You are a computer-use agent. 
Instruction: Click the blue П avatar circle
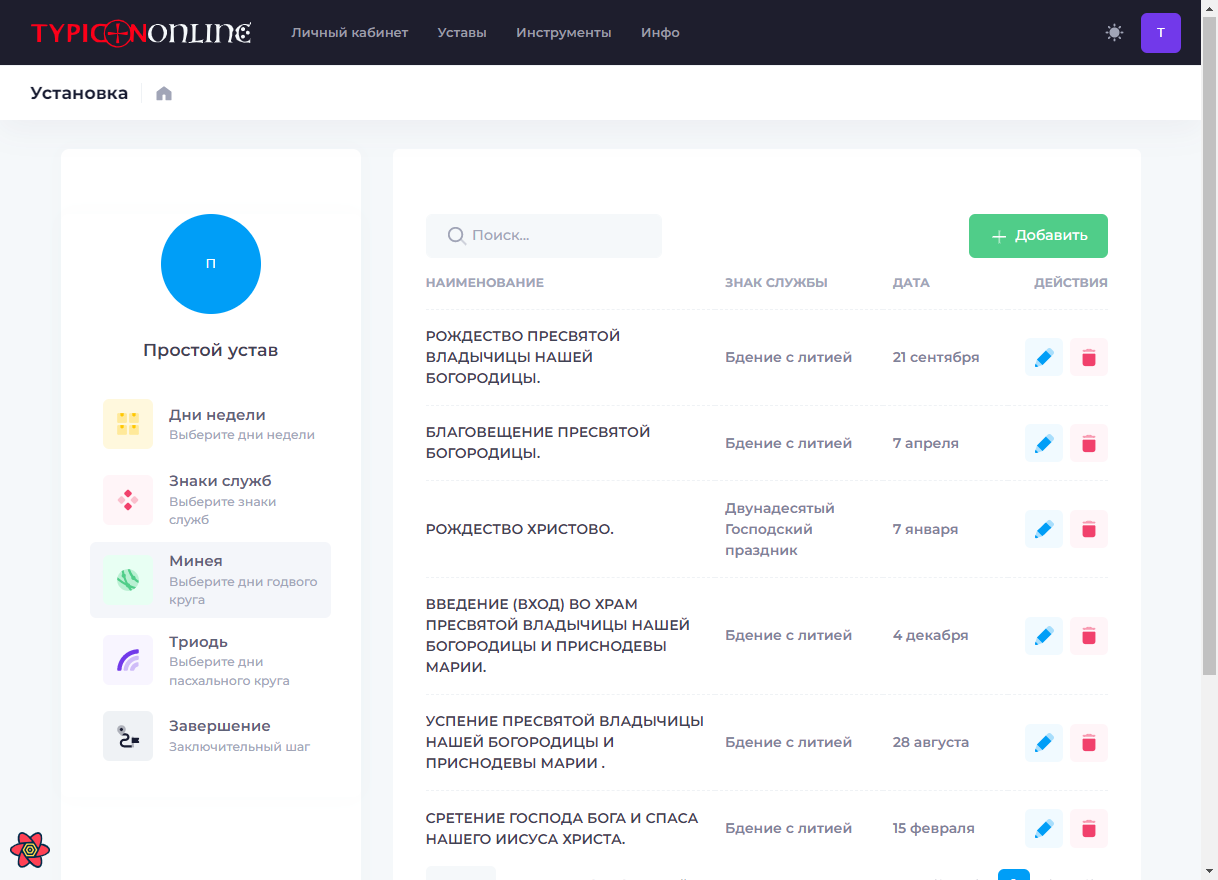point(211,264)
